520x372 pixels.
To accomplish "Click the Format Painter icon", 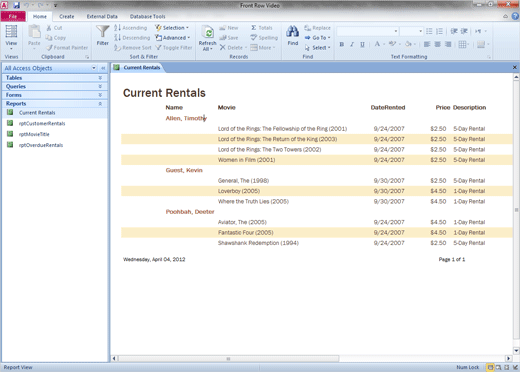I will click(x=49, y=48).
